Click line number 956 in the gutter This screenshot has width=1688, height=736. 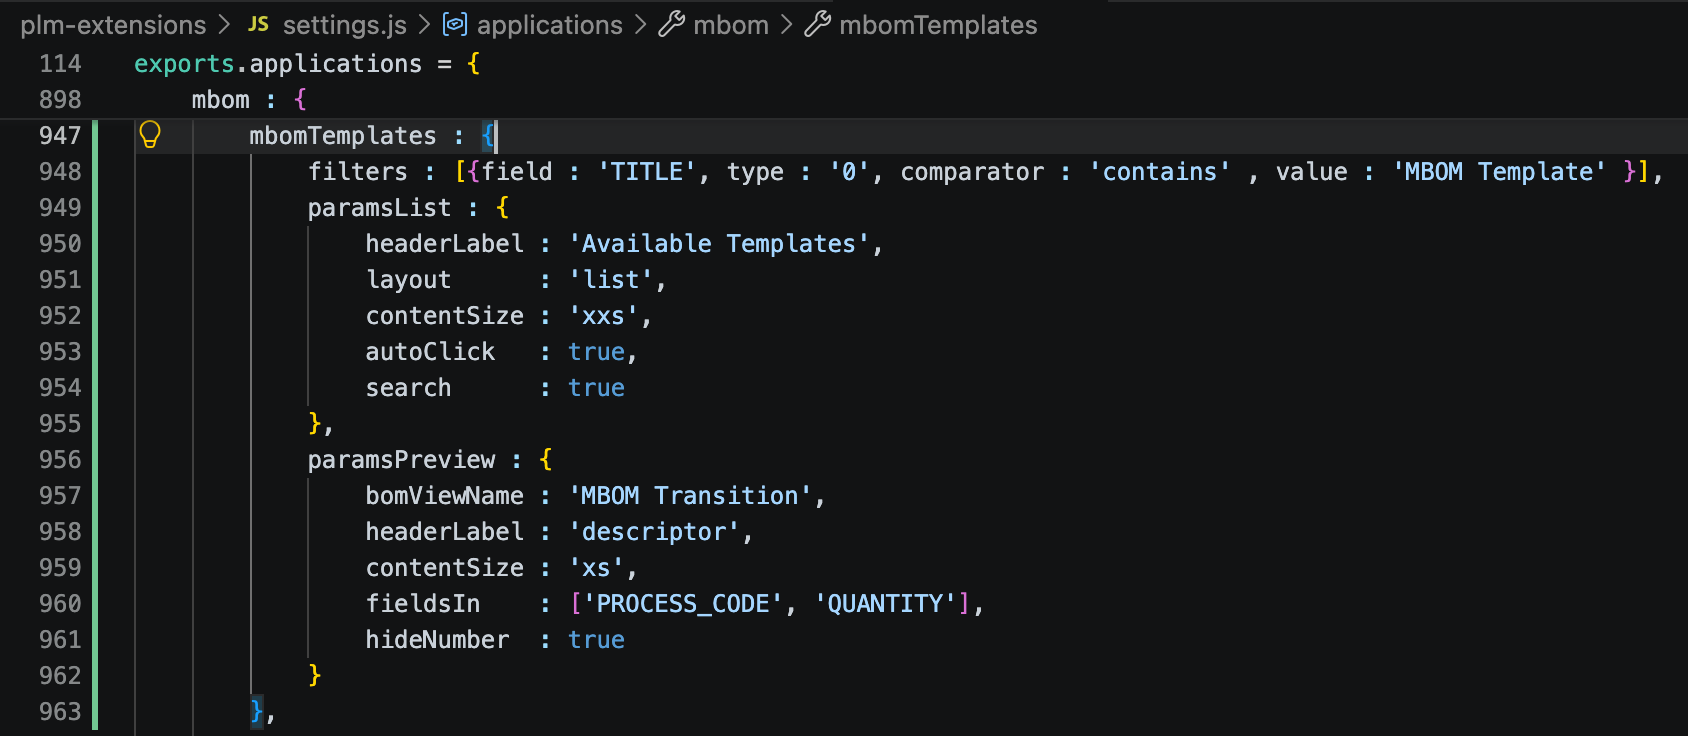pyautogui.click(x=60, y=460)
